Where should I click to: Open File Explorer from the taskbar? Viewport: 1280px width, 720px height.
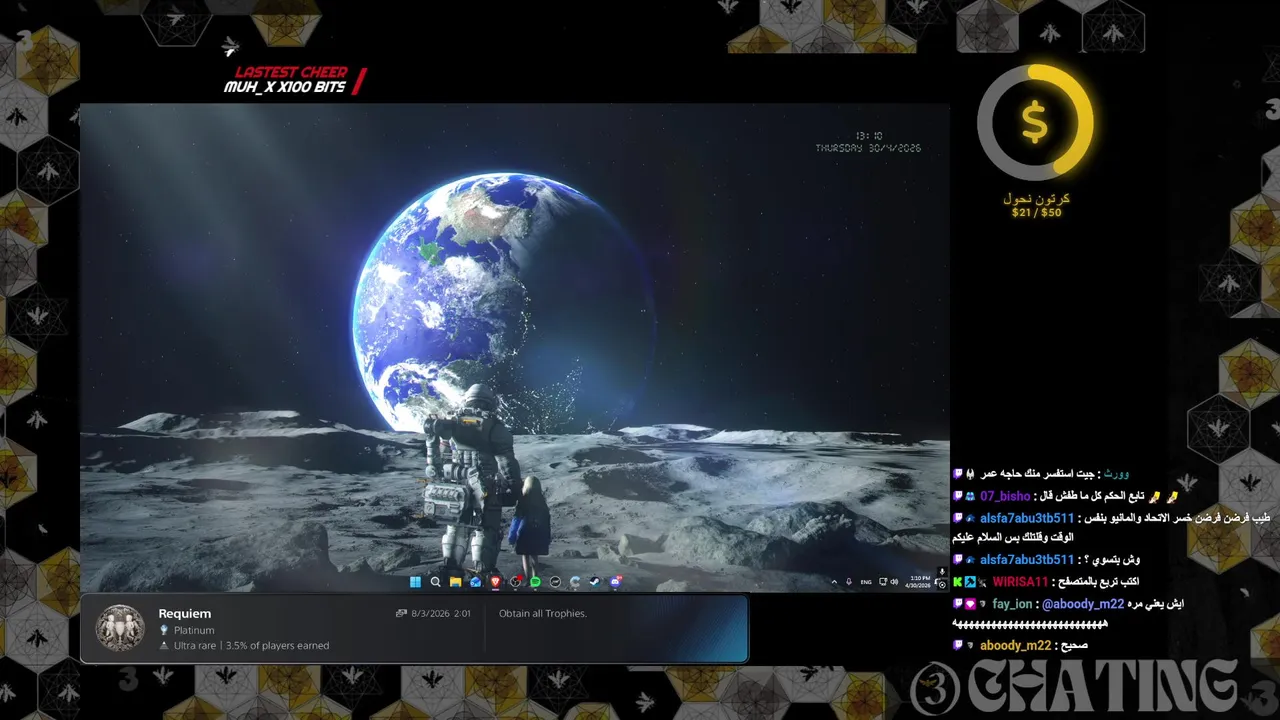455,582
